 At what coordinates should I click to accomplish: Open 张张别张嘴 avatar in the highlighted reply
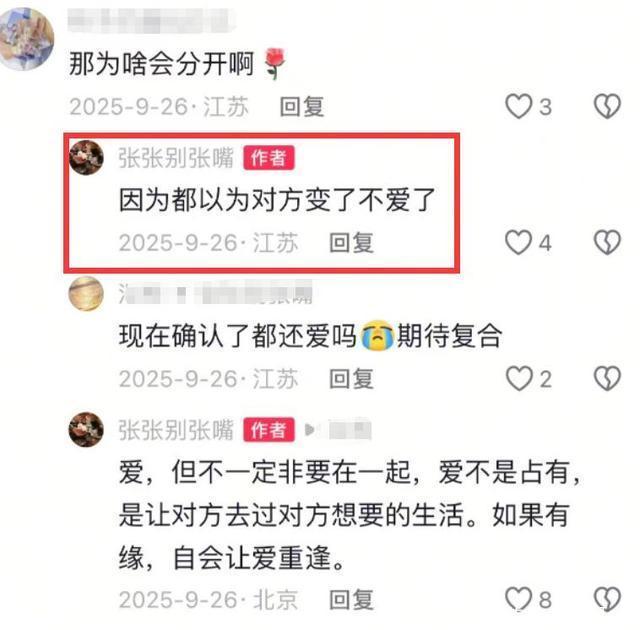click(86, 158)
